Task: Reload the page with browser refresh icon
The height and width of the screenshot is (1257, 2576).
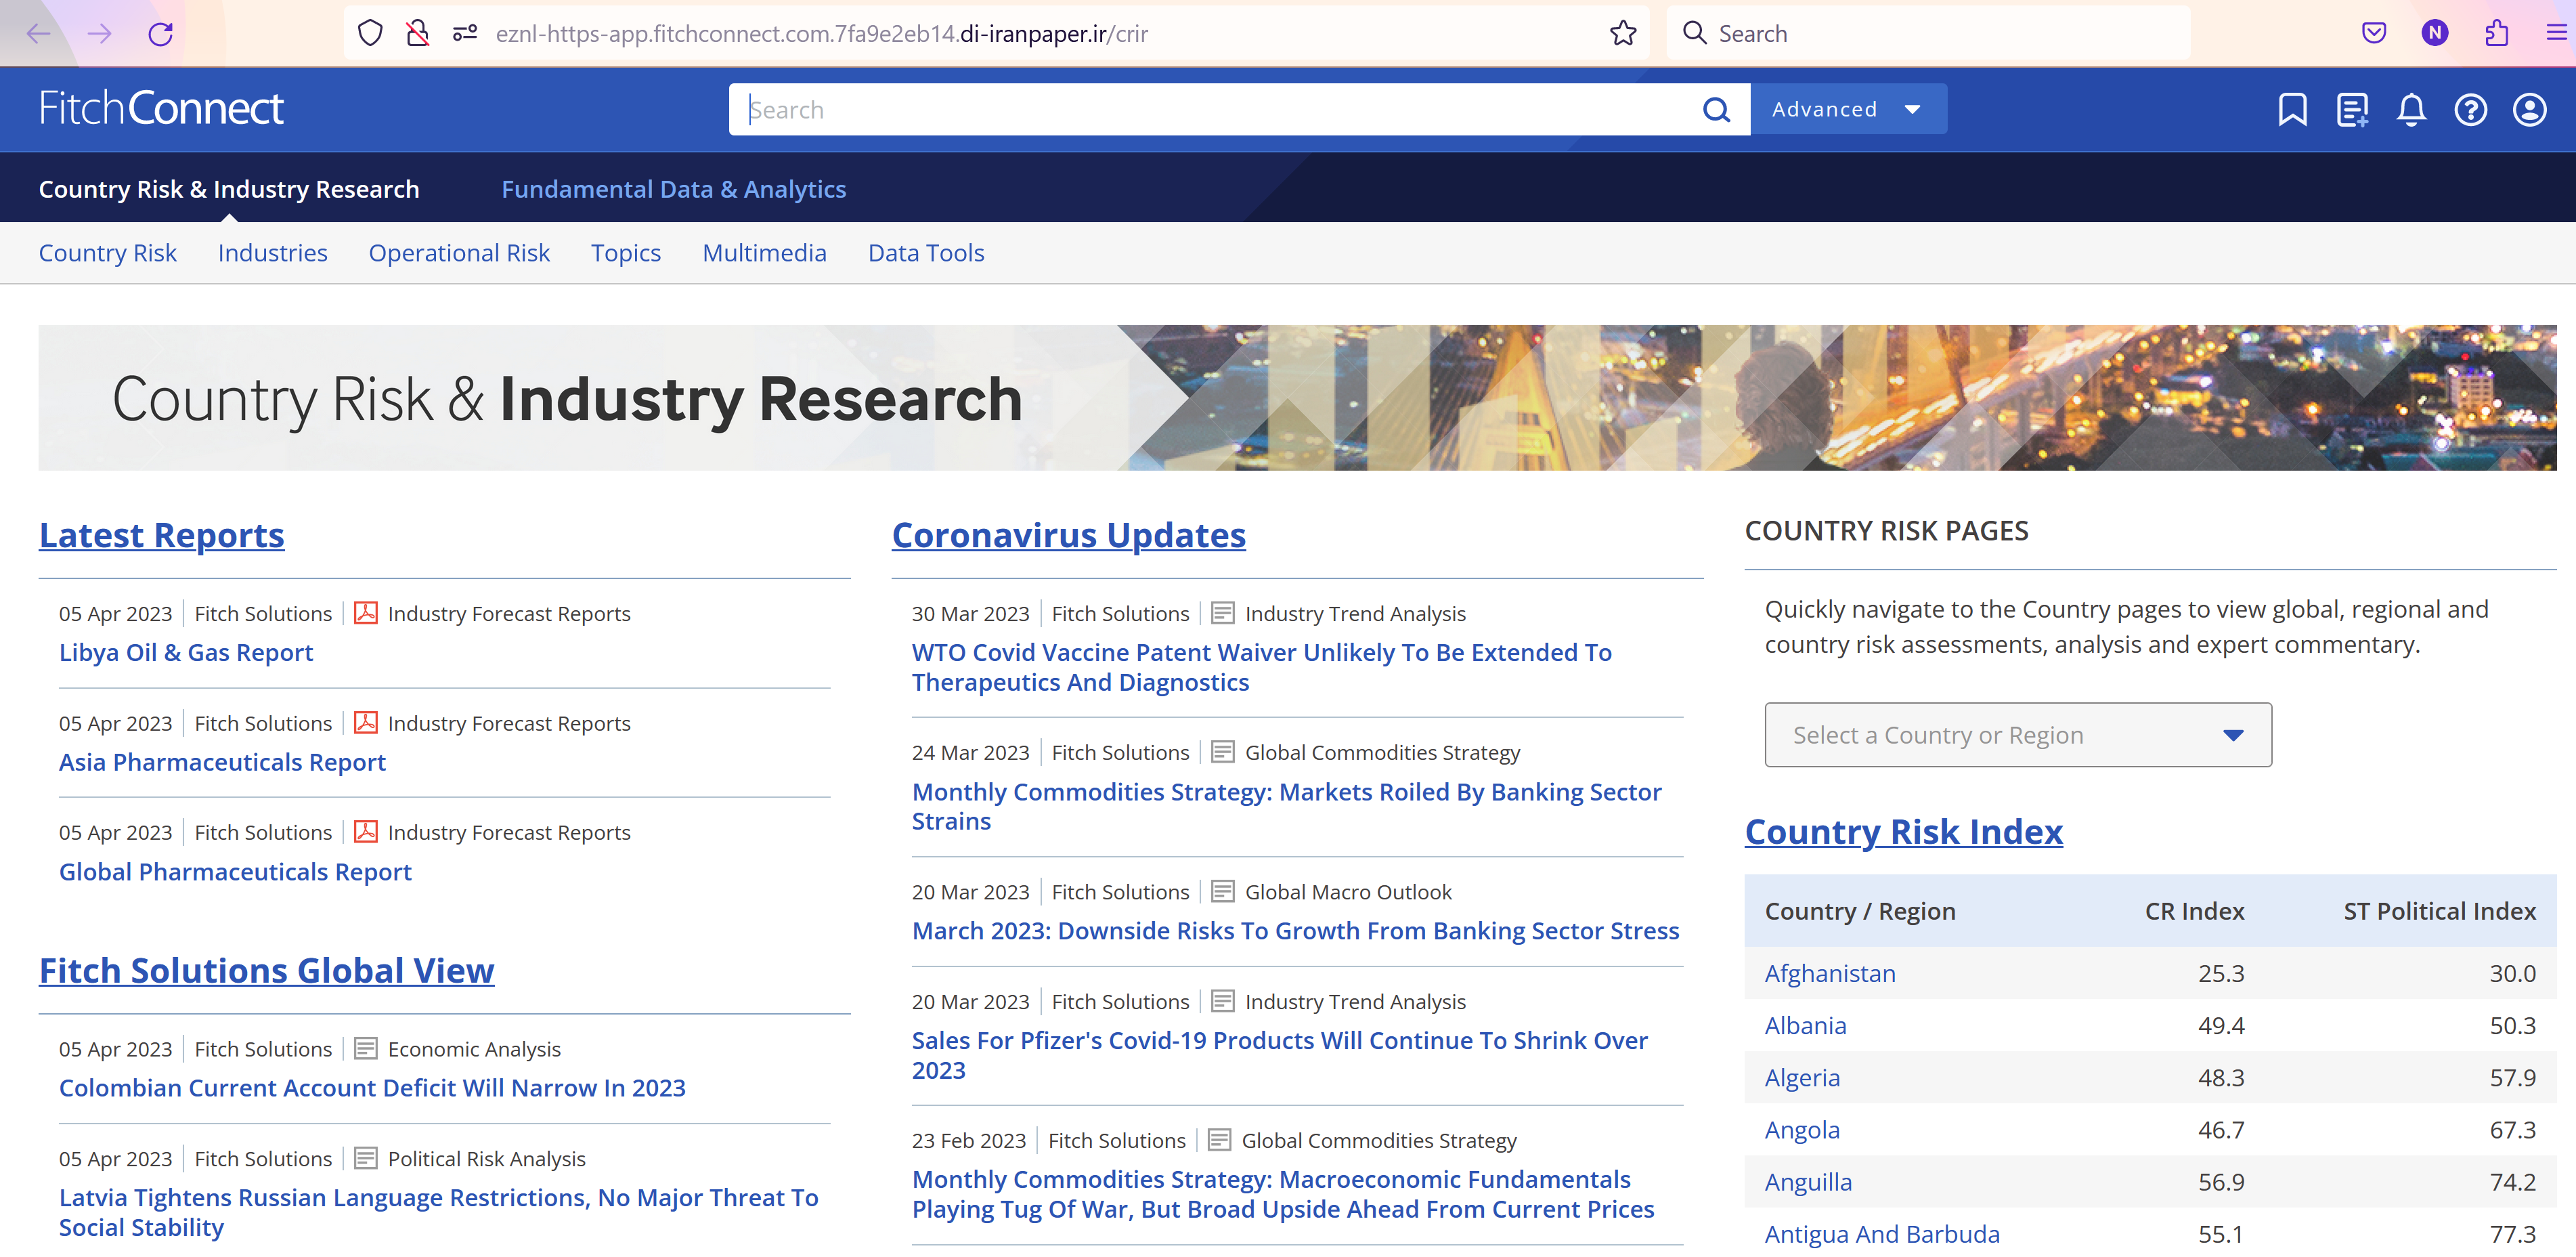Action: point(160,34)
